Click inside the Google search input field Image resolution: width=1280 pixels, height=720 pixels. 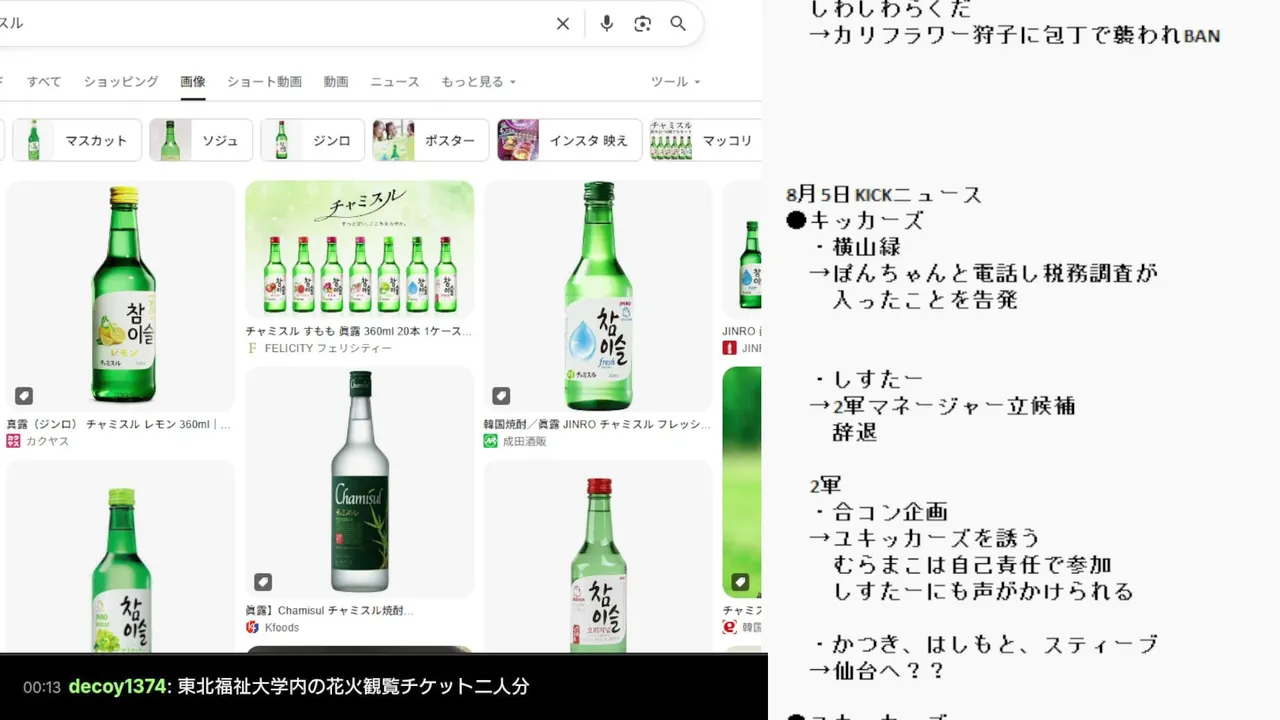click(270, 24)
